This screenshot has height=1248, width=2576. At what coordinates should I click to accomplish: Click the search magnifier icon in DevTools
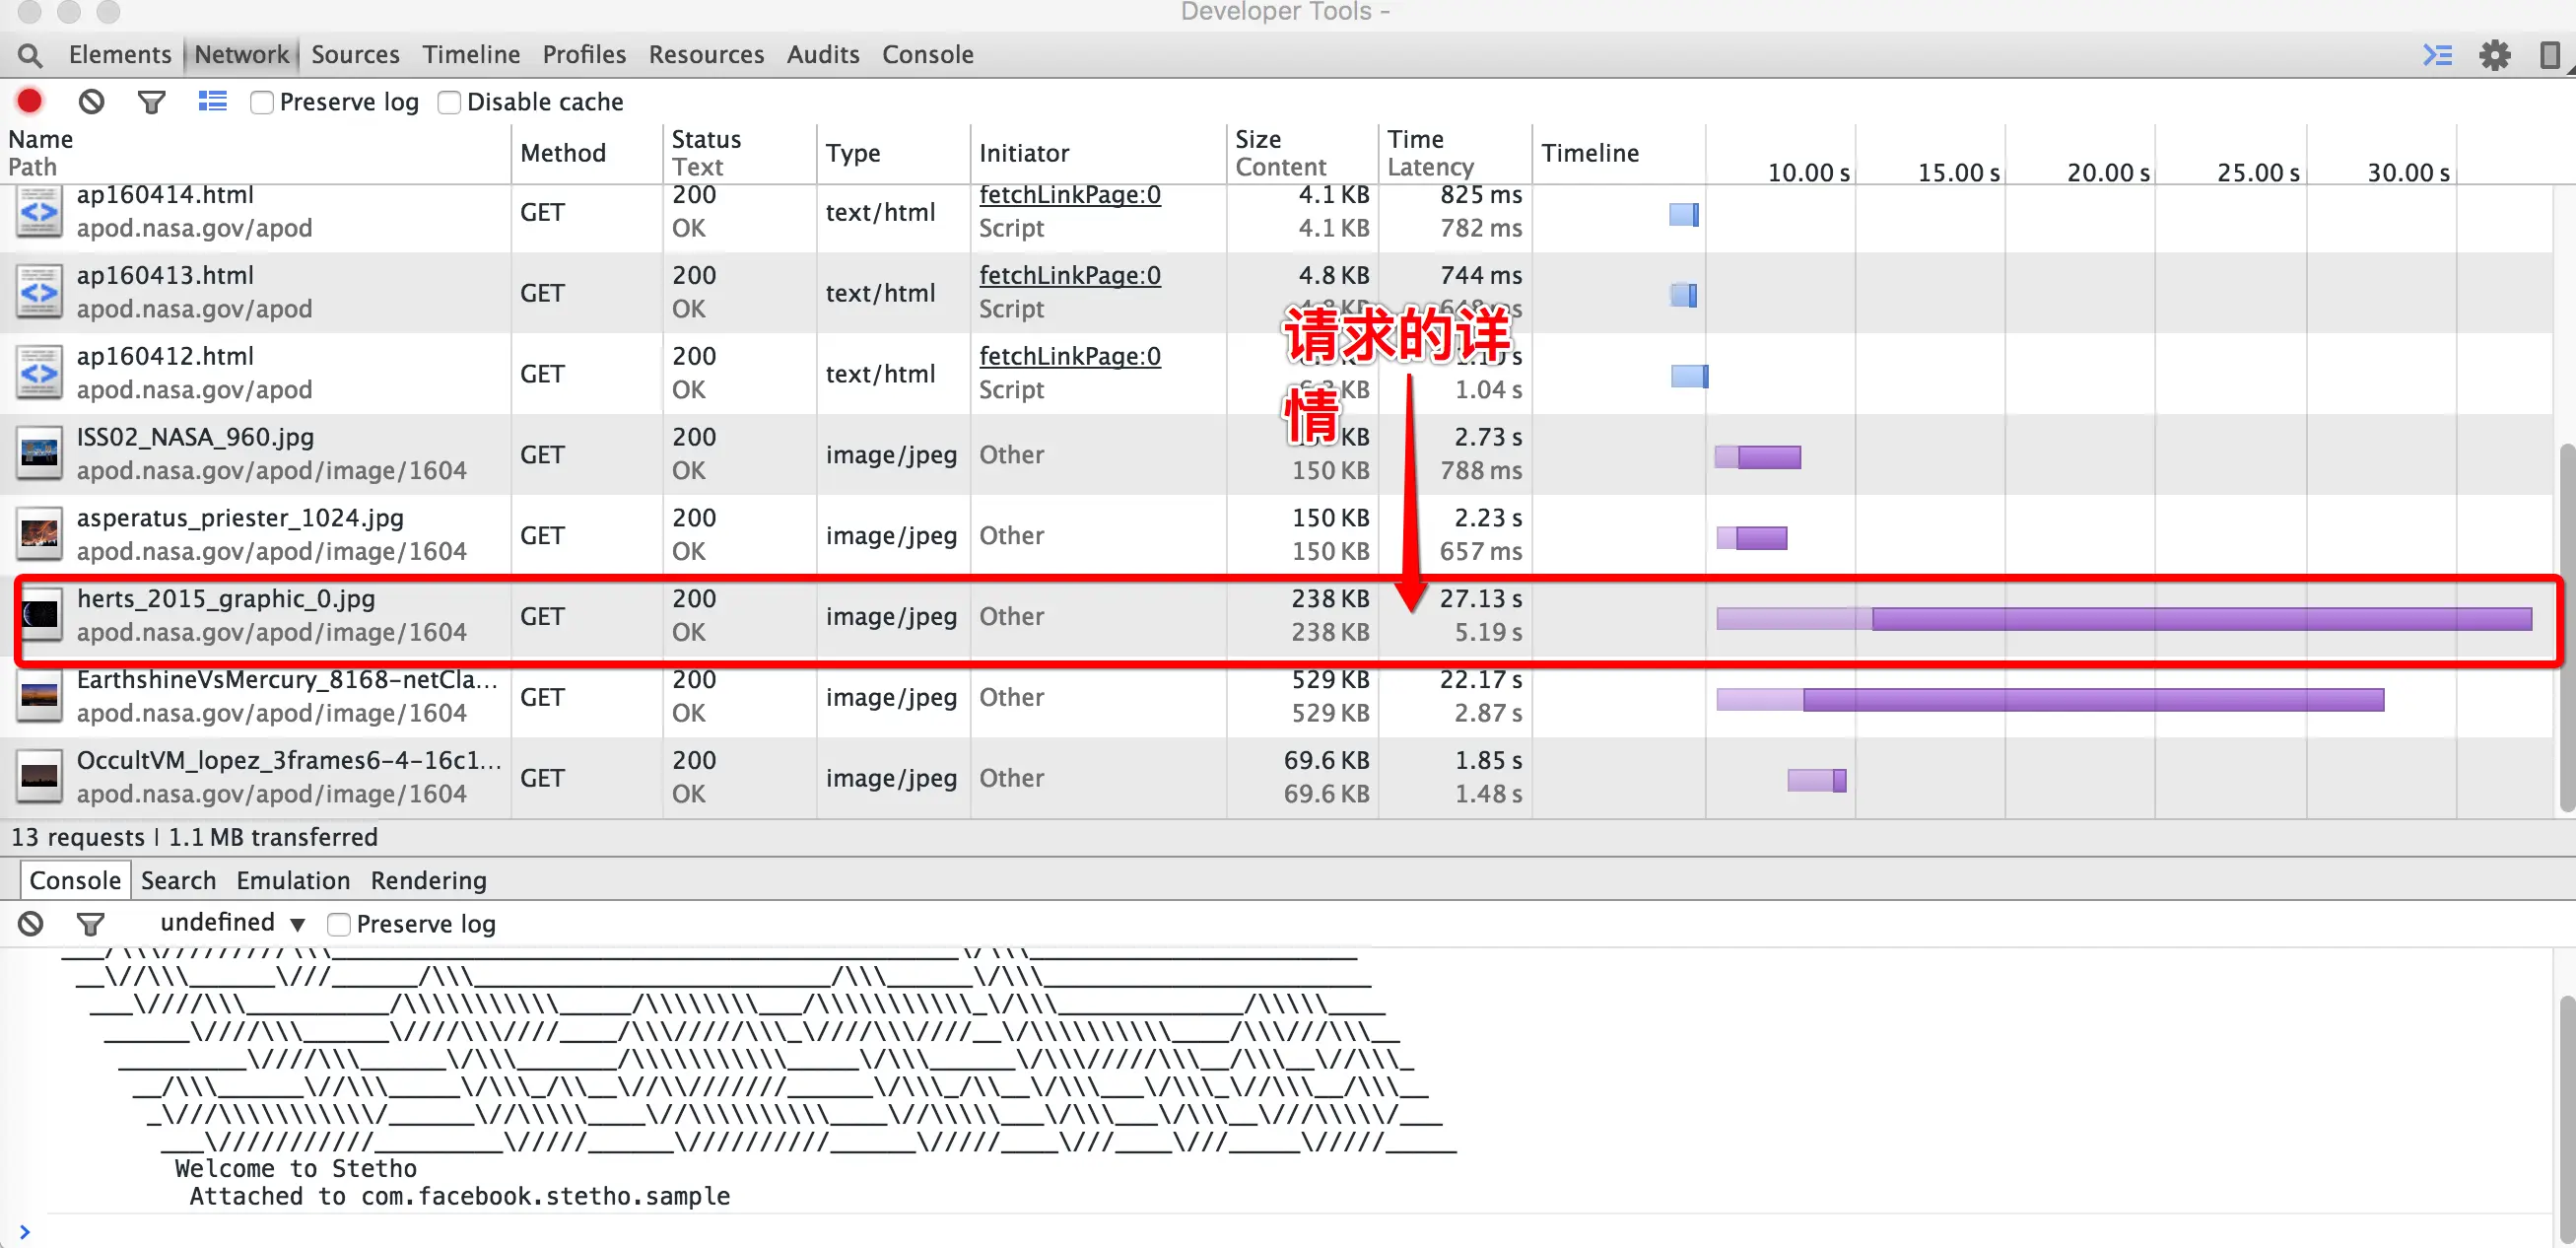click(x=30, y=55)
